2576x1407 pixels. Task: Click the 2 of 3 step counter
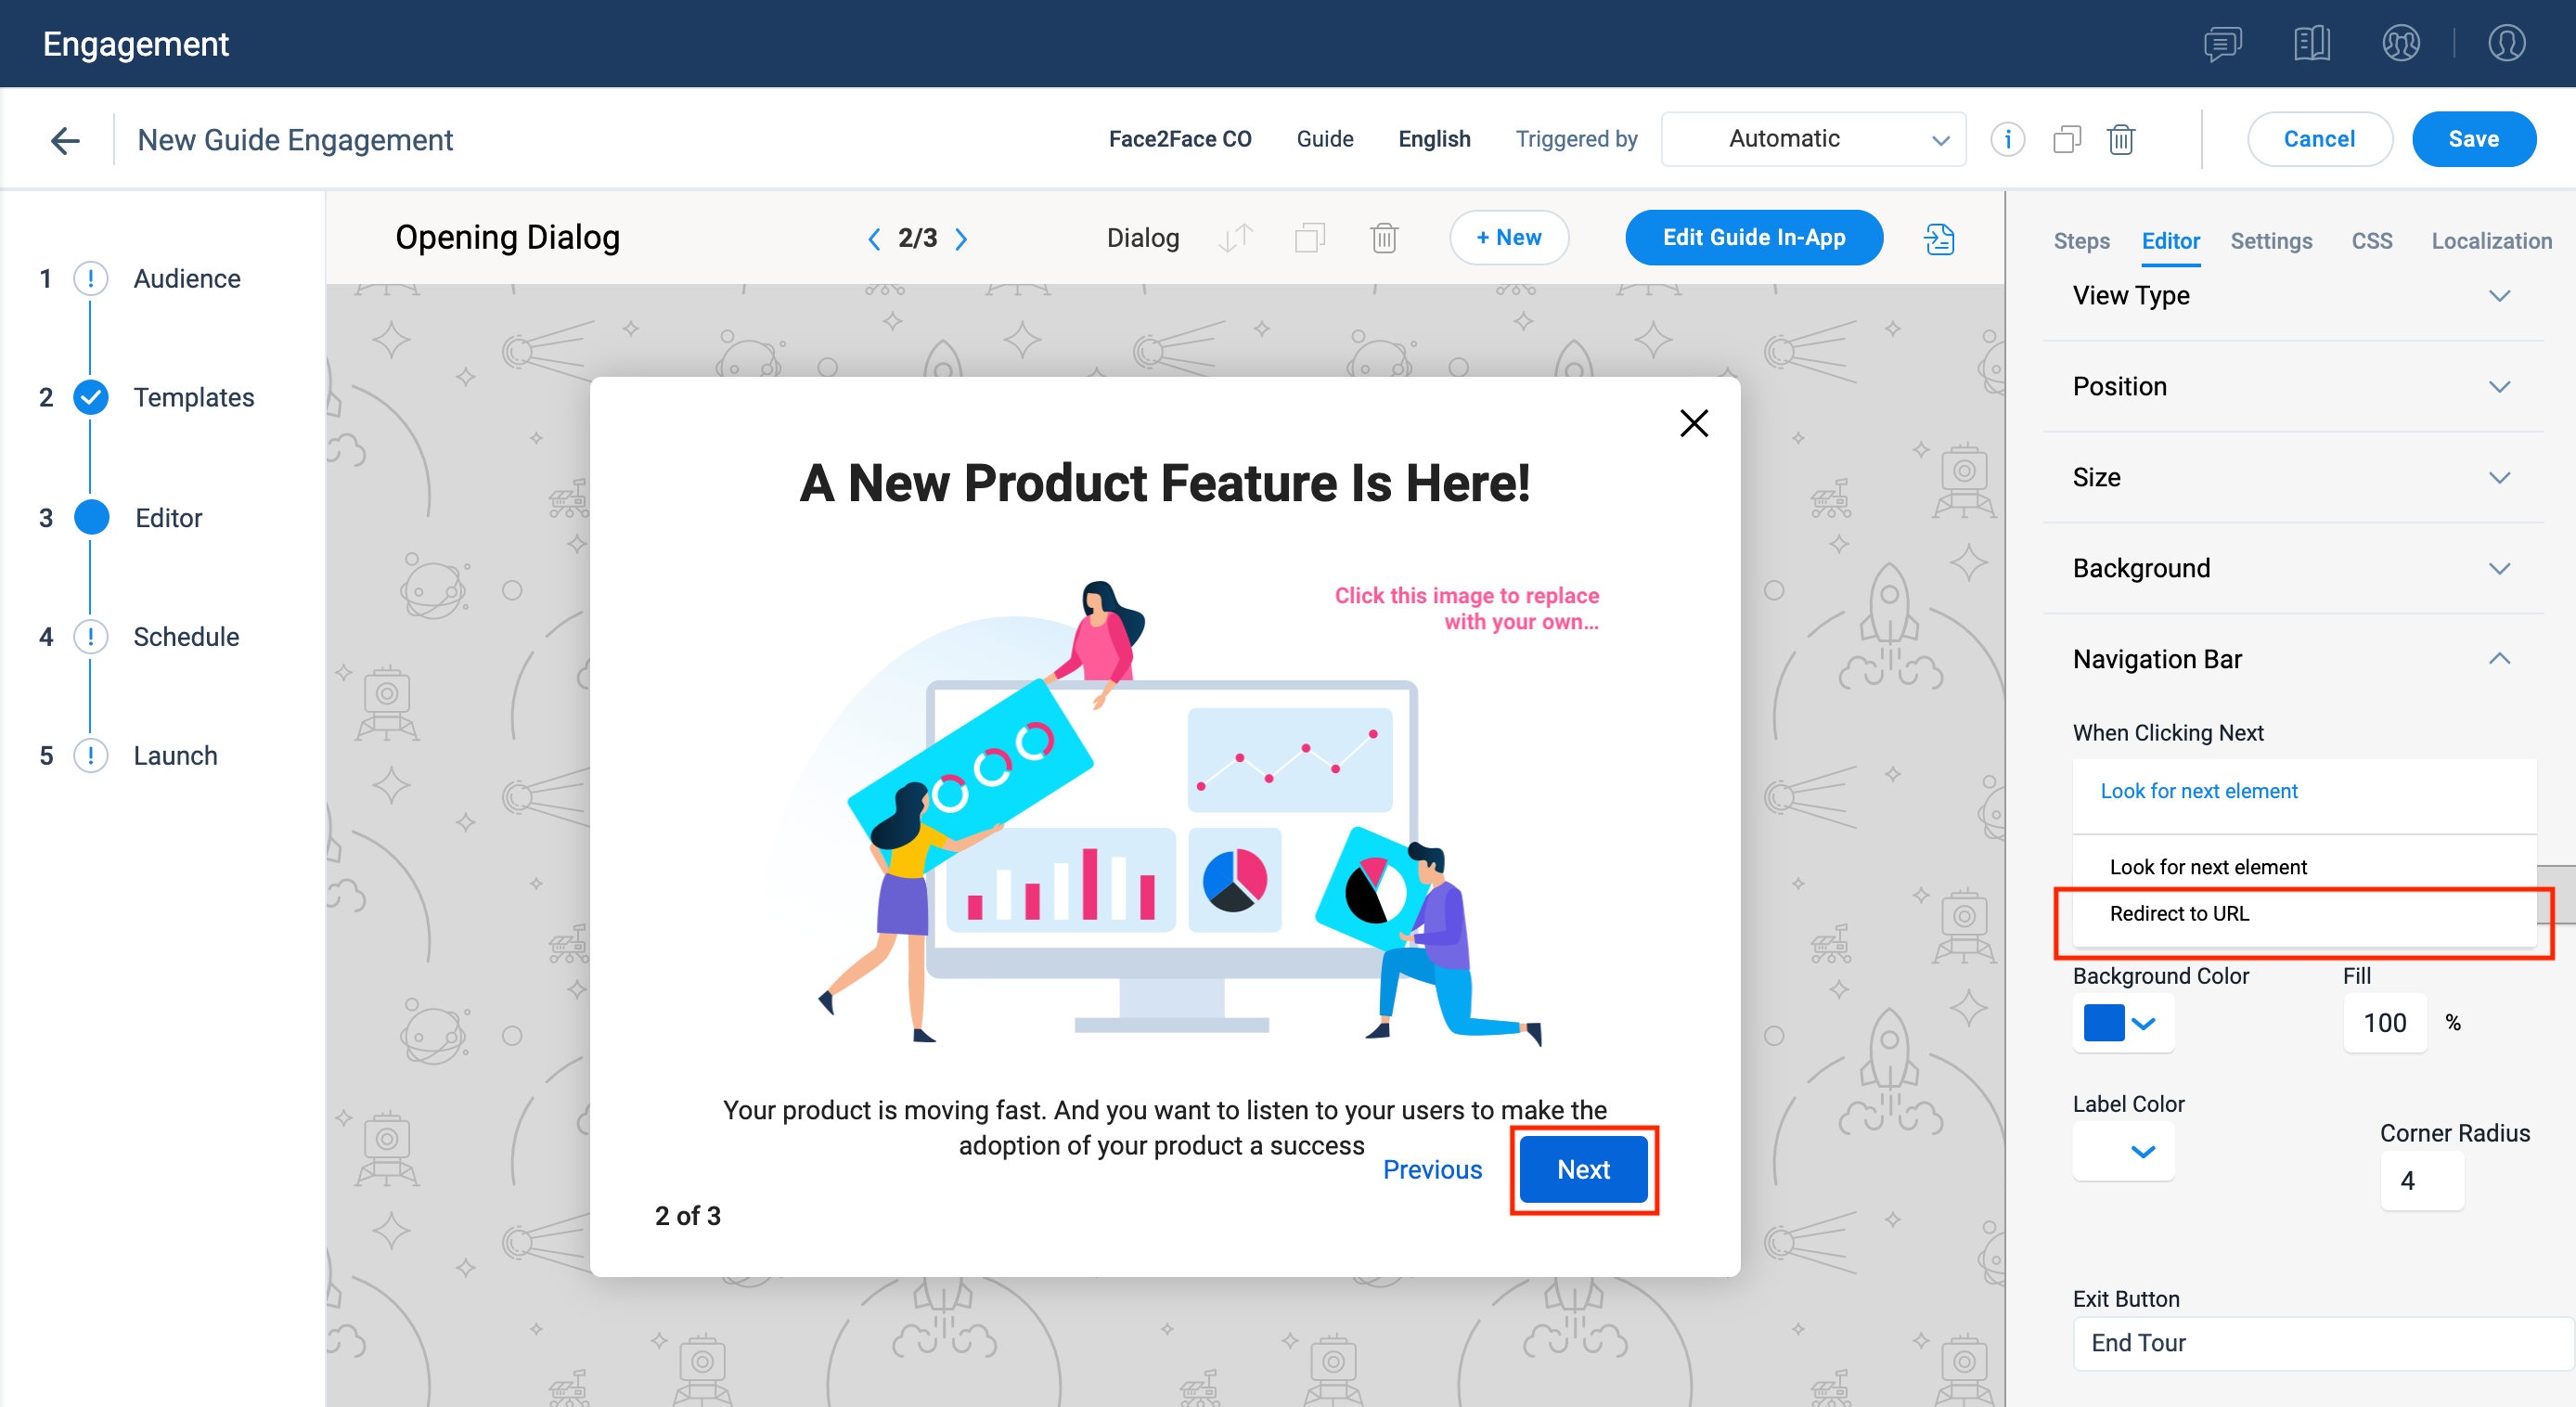[687, 1216]
